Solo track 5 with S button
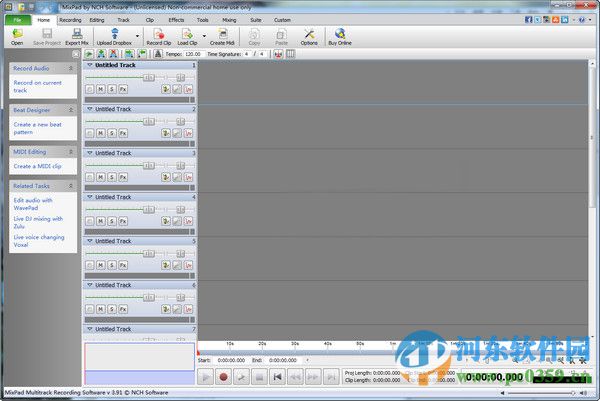 [x=112, y=265]
